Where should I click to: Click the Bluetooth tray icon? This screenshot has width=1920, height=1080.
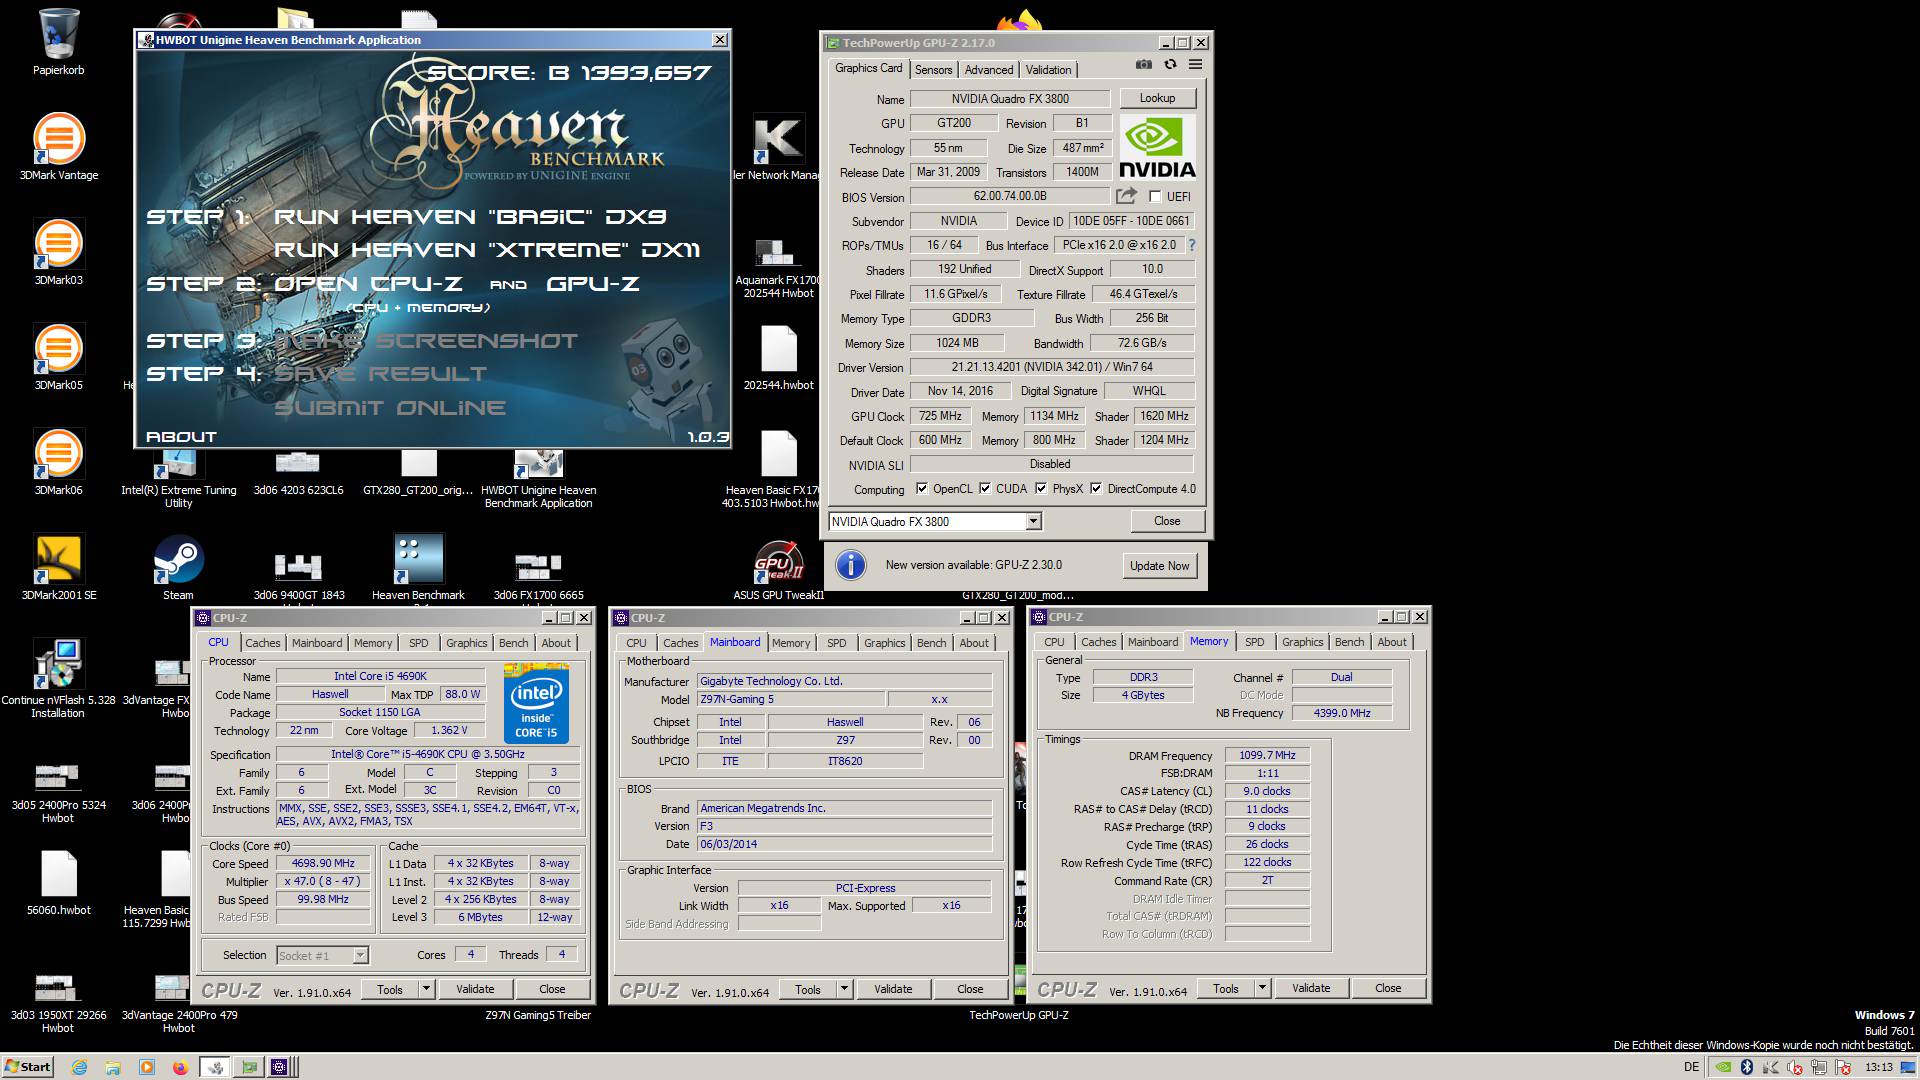coord(1747,1067)
